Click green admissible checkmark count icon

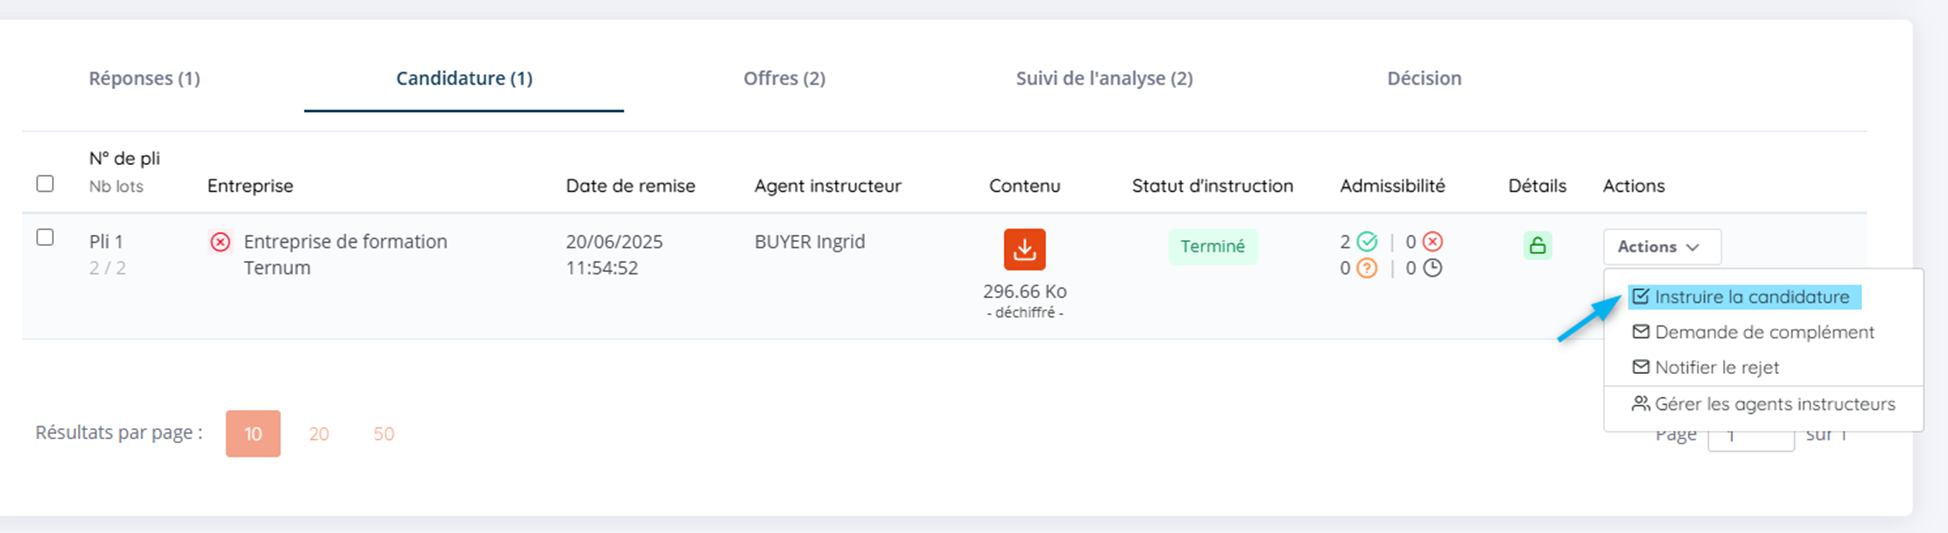1367,242
